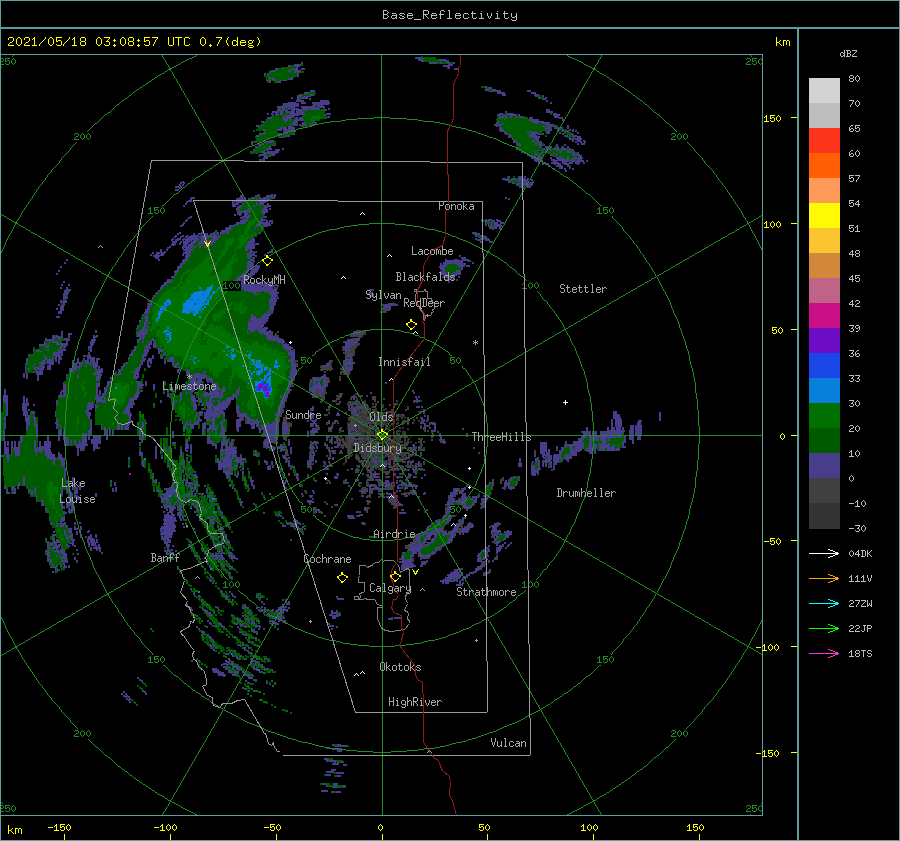Click the Airdrie city label
Screen dimensions: 900x841
[x=394, y=534]
